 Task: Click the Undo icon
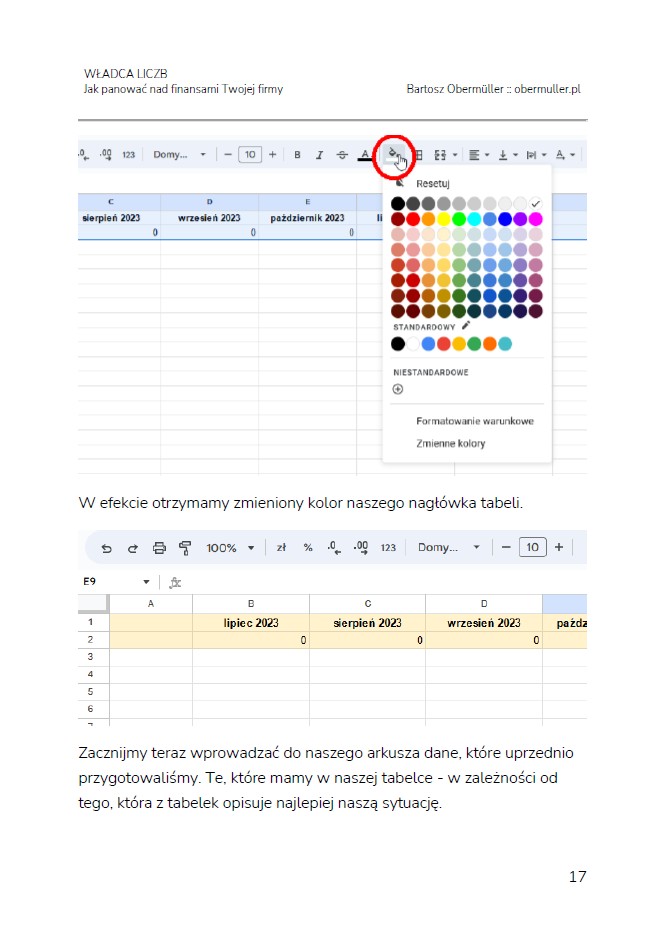click(106, 548)
